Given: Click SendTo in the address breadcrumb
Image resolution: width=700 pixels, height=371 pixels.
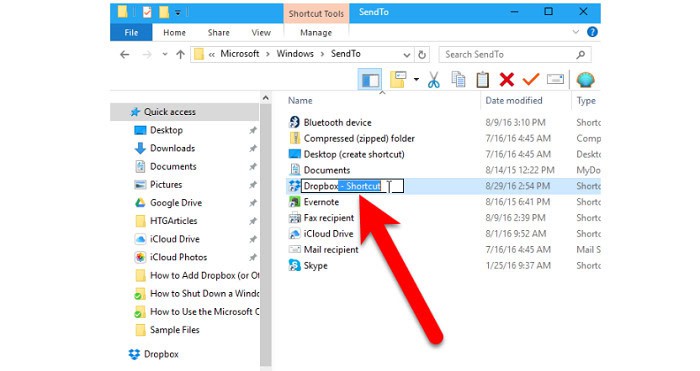Looking at the screenshot, I should (x=346, y=54).
